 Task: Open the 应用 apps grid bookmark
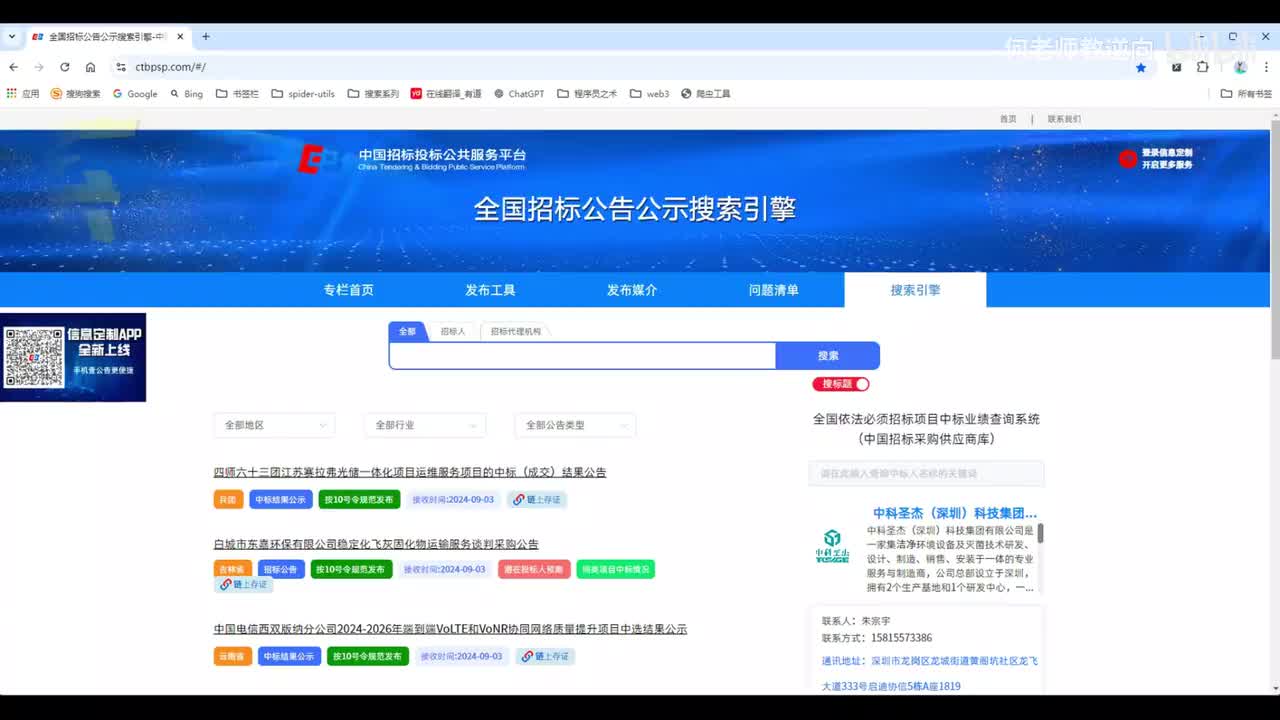coord(23,94)
